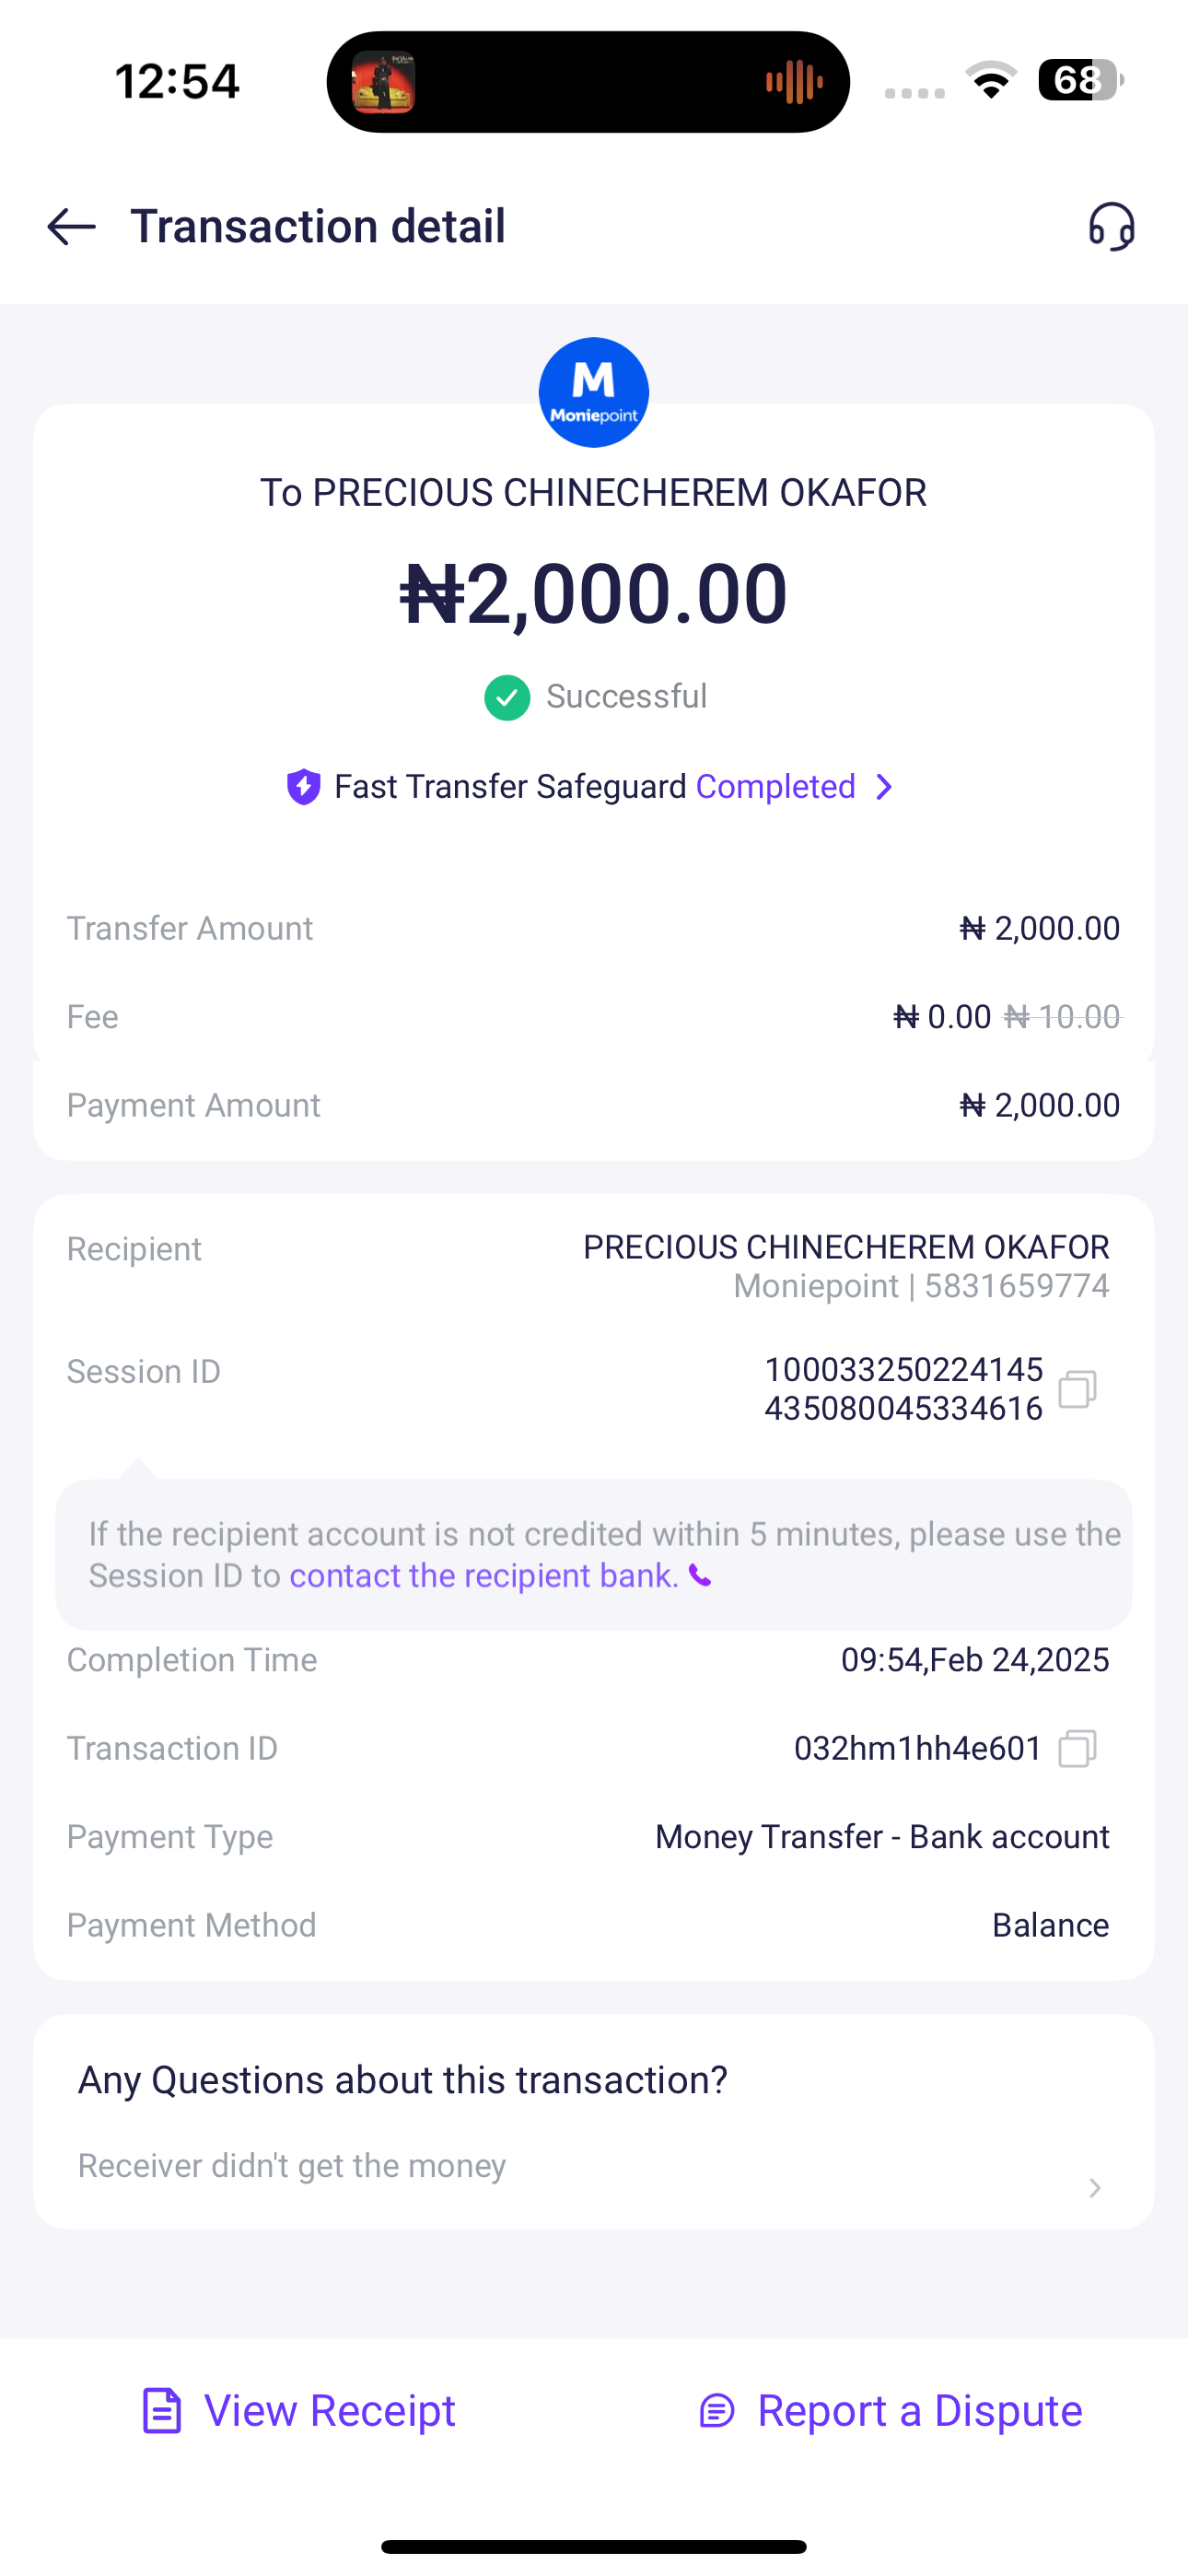The image size is (1188, 2576).
Task: Copy the Session ID
Action: coord(1077,1389)
